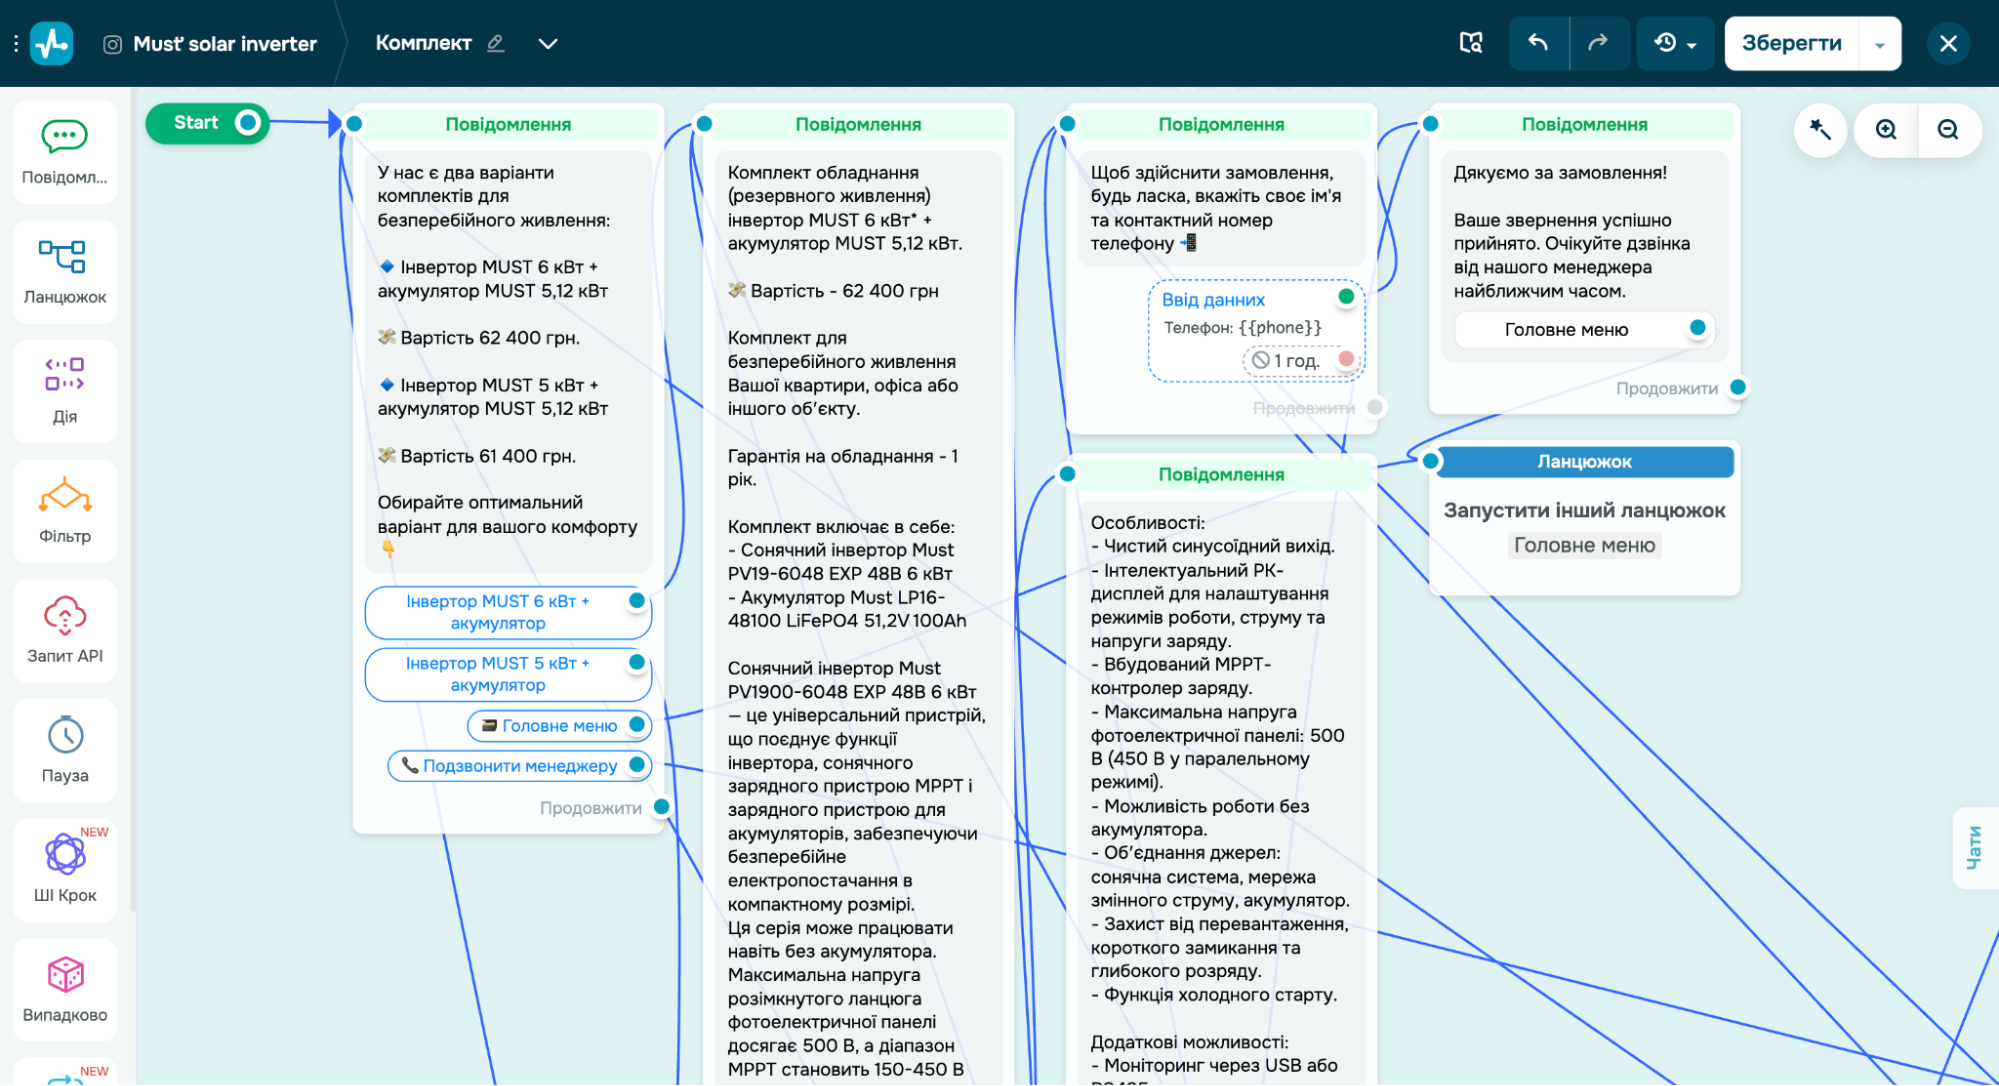Select the Головне меню button in first message
Screen dimensions: 1999x1086
pyautogui.click(x=559, y=726)
